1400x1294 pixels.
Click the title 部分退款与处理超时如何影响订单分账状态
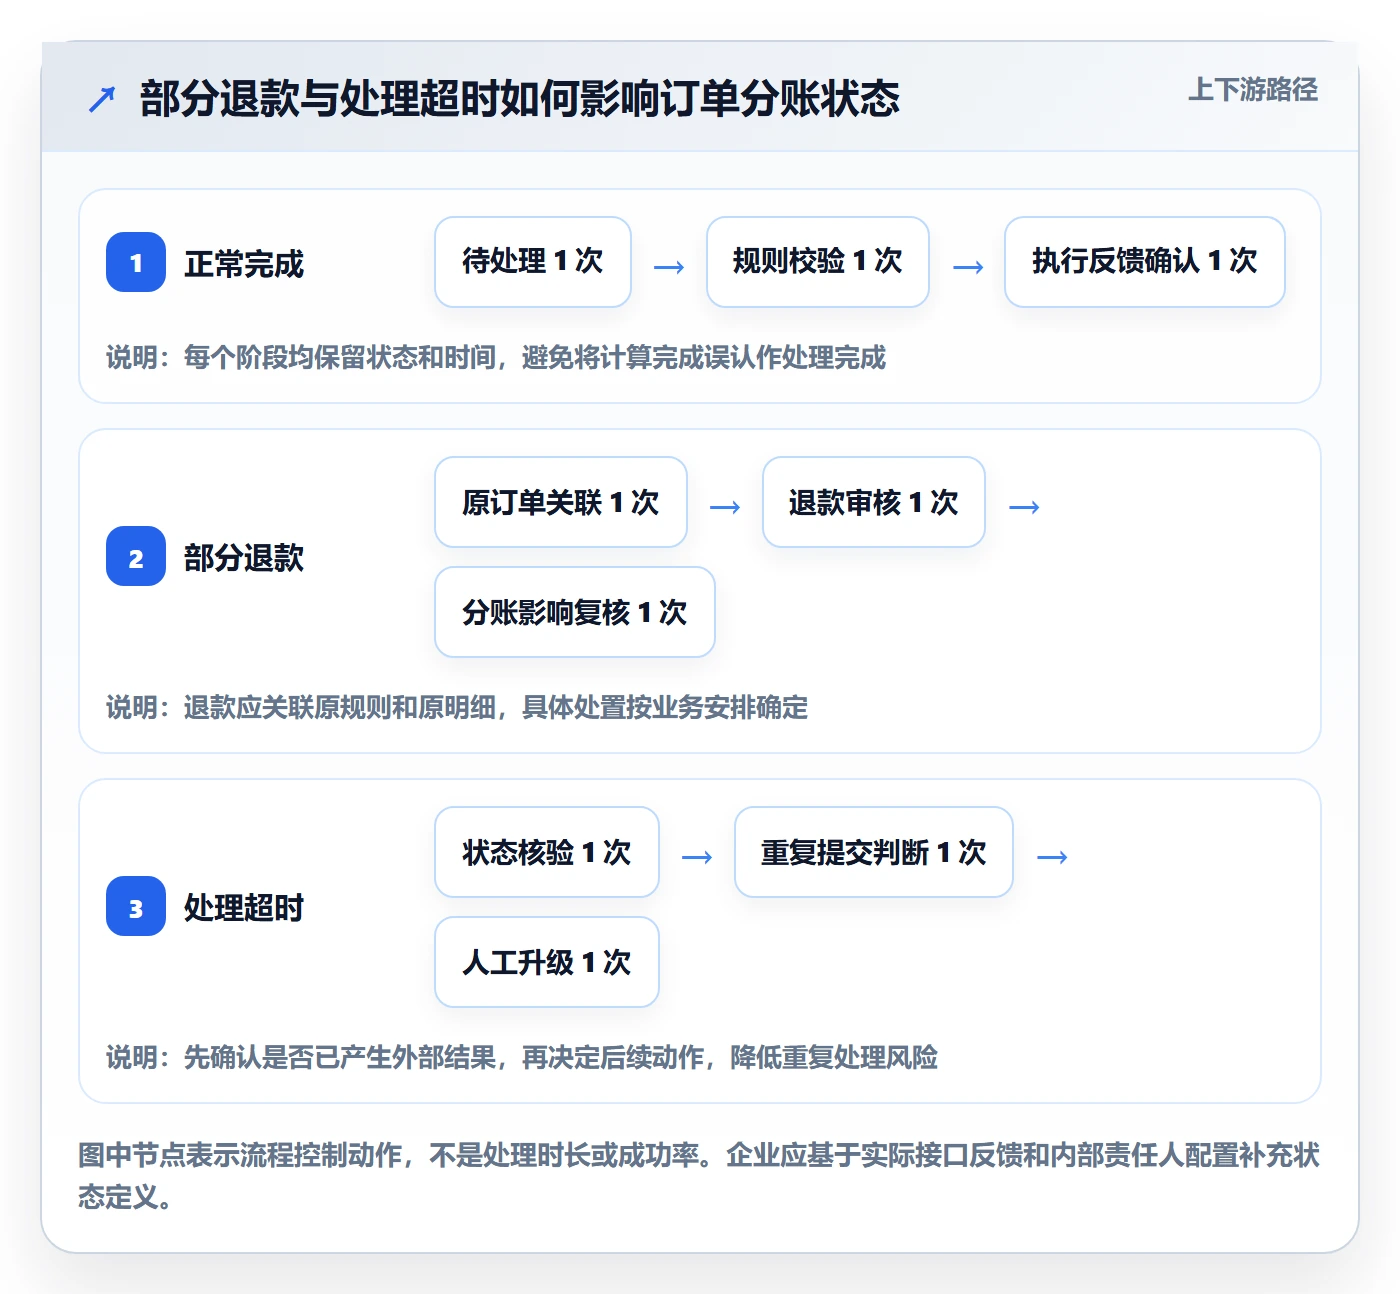(x=520, y=99)
